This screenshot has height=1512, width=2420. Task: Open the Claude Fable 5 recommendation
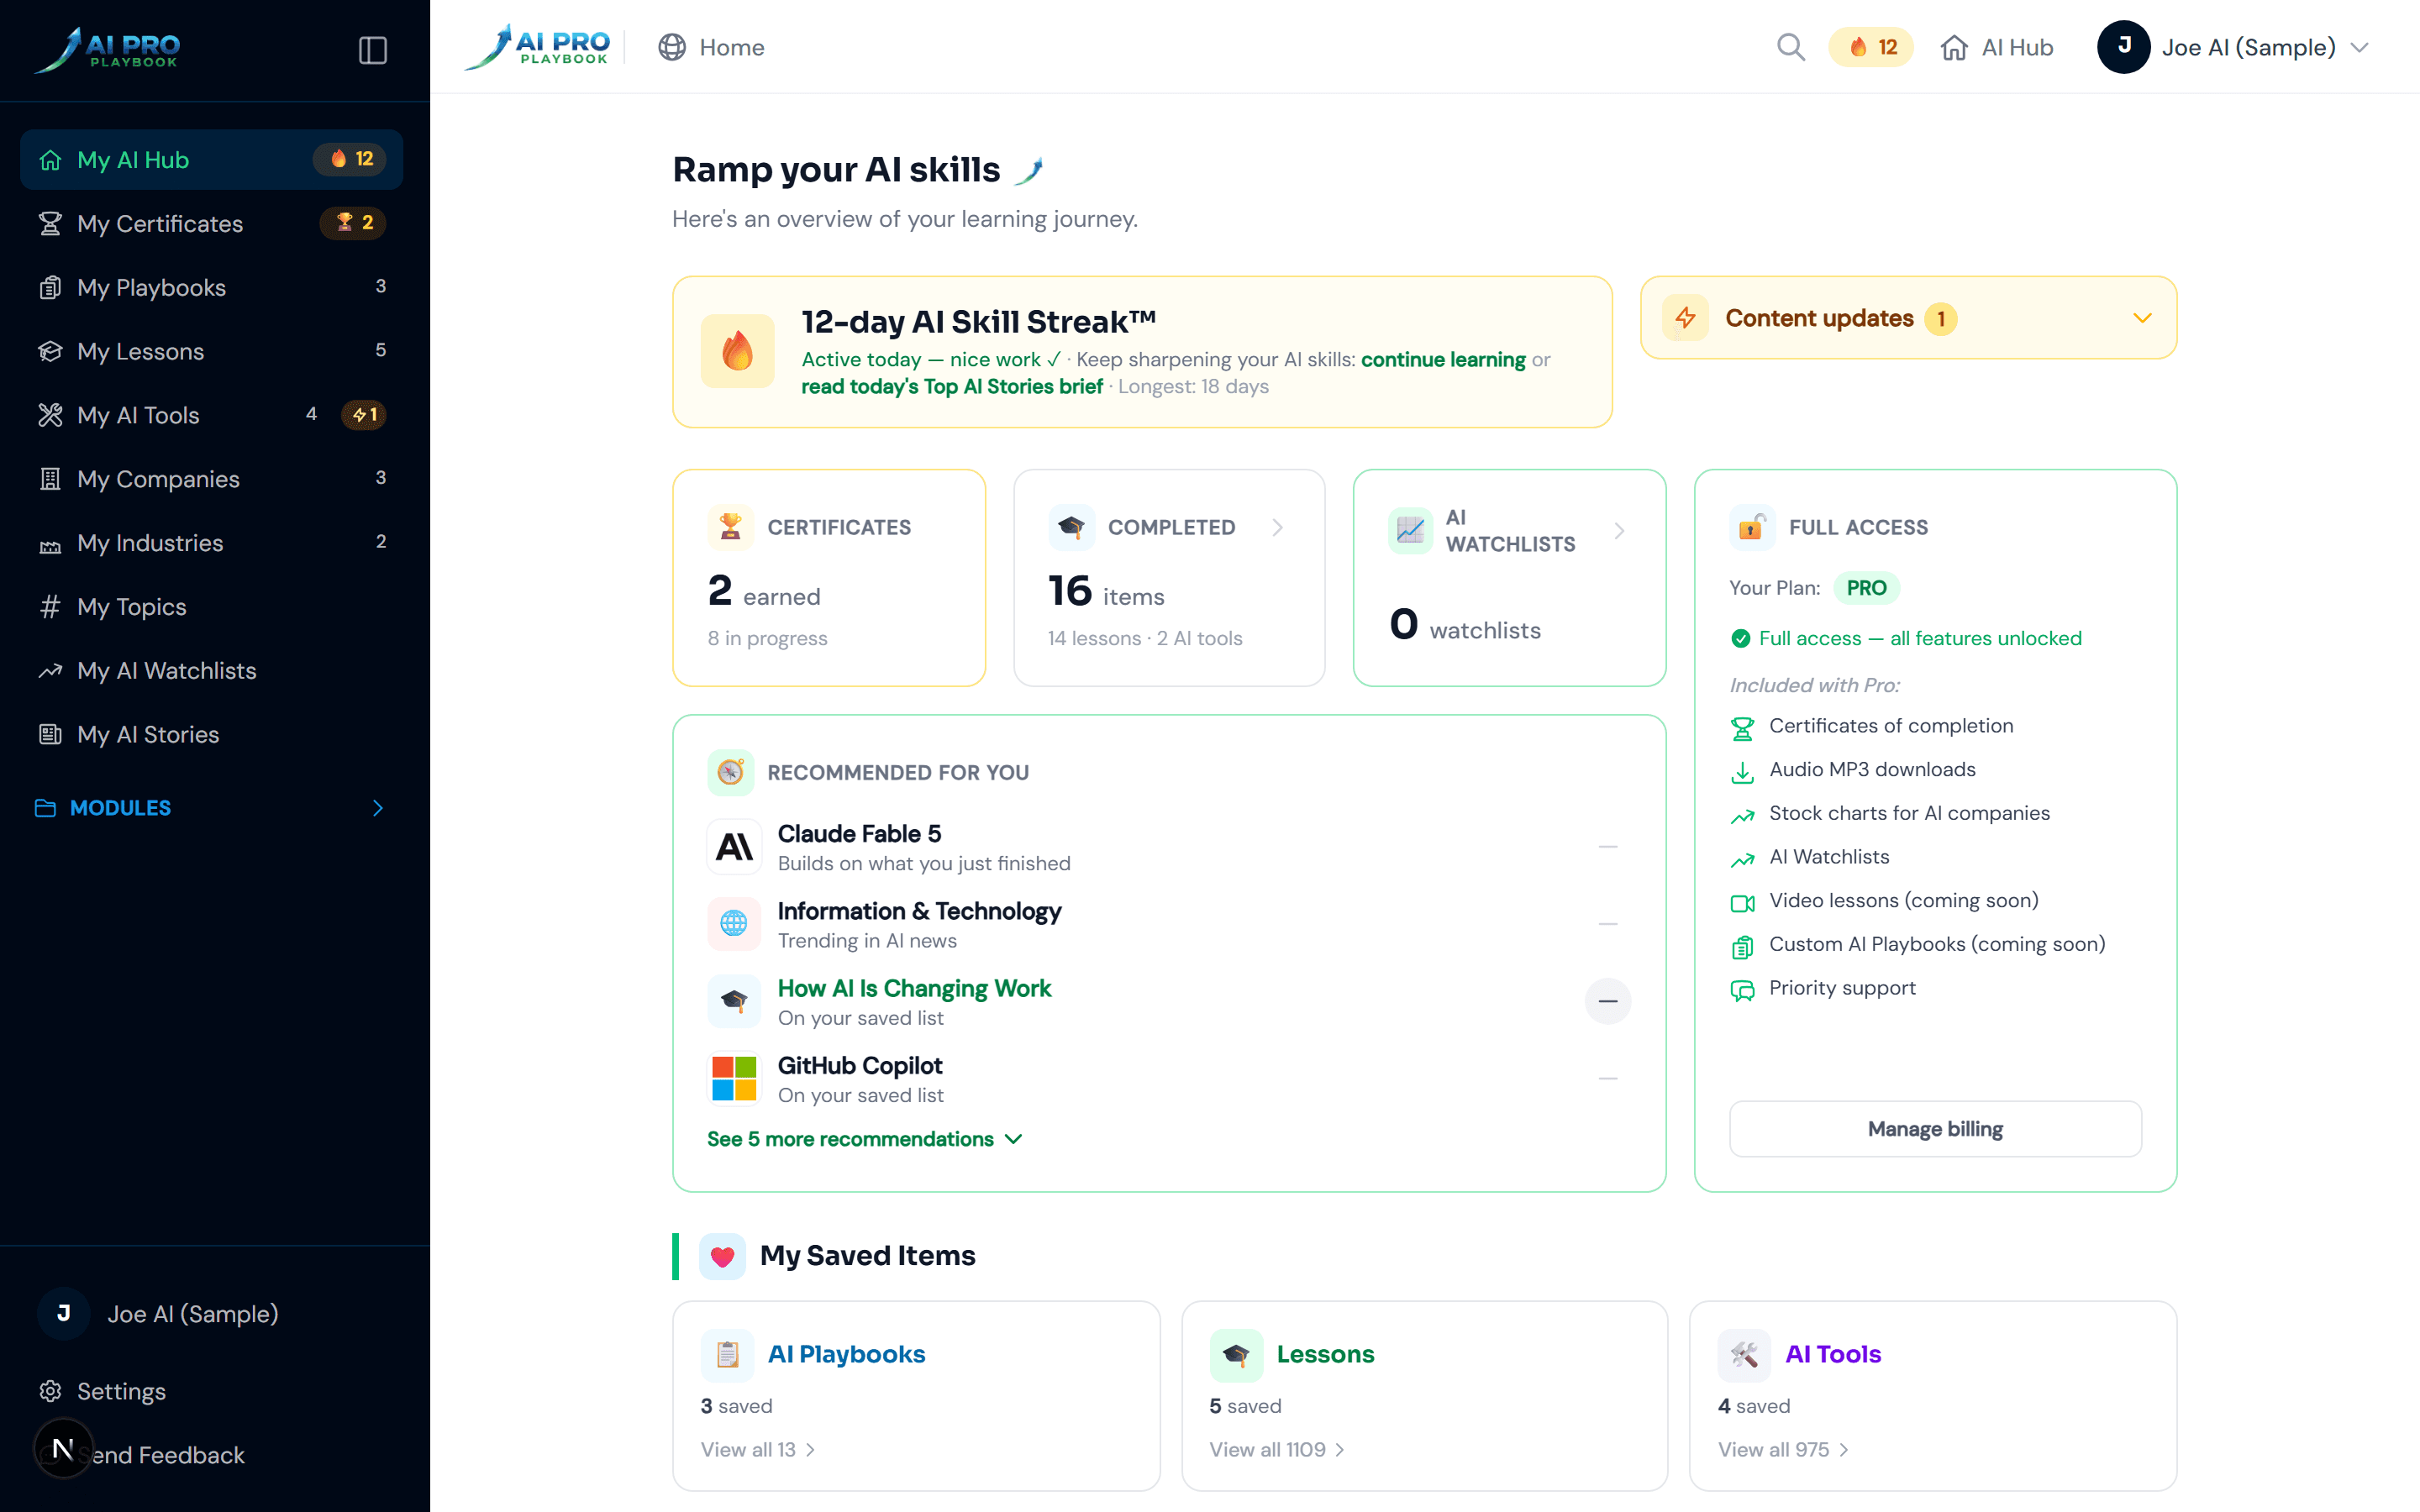point(859,833)
